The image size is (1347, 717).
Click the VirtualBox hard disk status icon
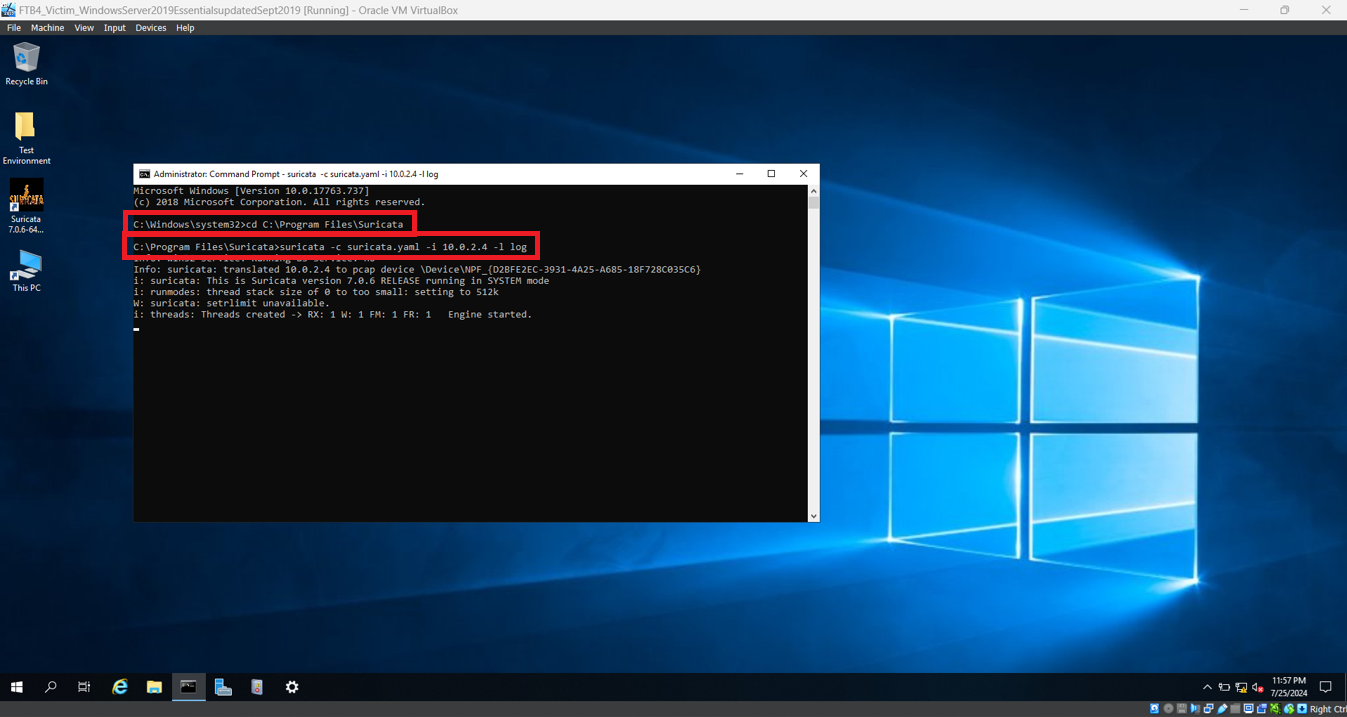coord(1154,709)
